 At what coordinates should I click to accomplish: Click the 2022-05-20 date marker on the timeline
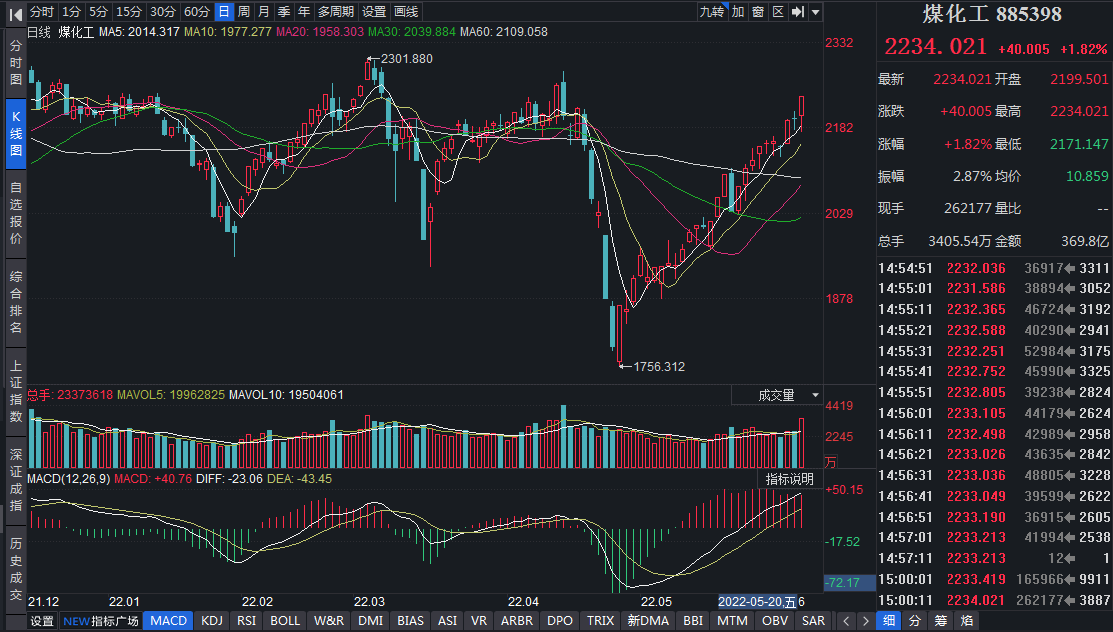pos(758,602)
